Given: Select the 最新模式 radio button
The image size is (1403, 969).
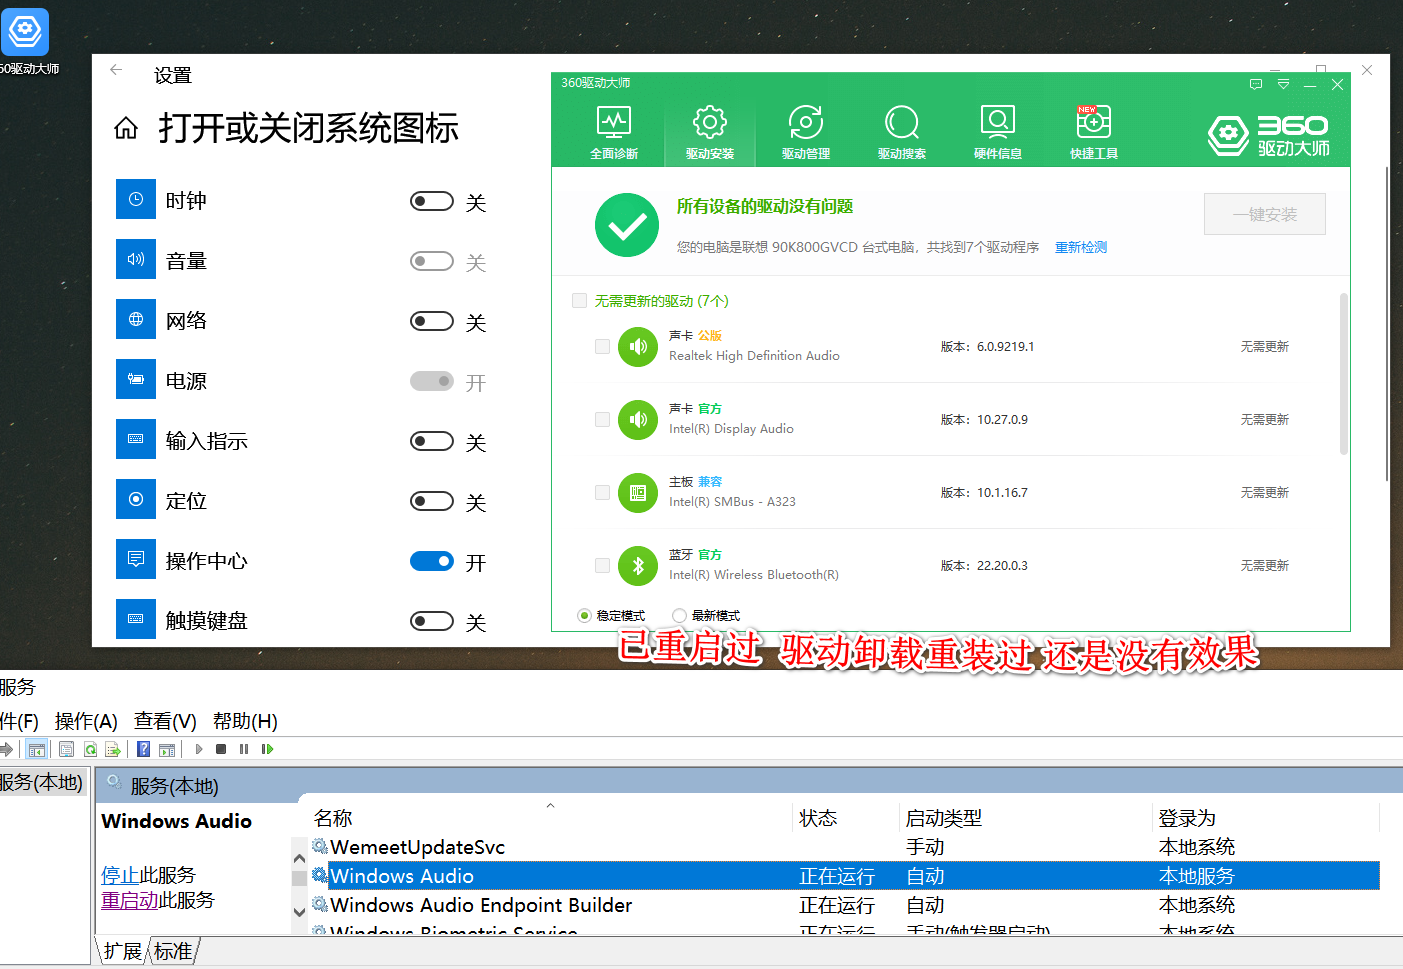Looking at the screenshot, I should 680,616.
